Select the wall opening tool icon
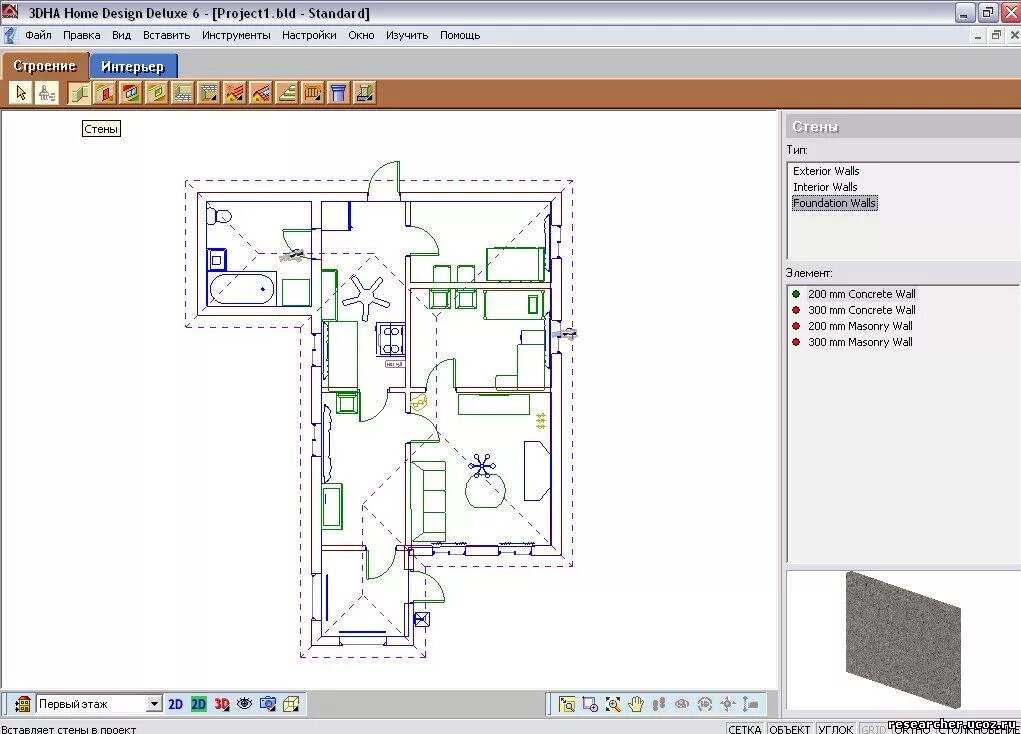 157,93
